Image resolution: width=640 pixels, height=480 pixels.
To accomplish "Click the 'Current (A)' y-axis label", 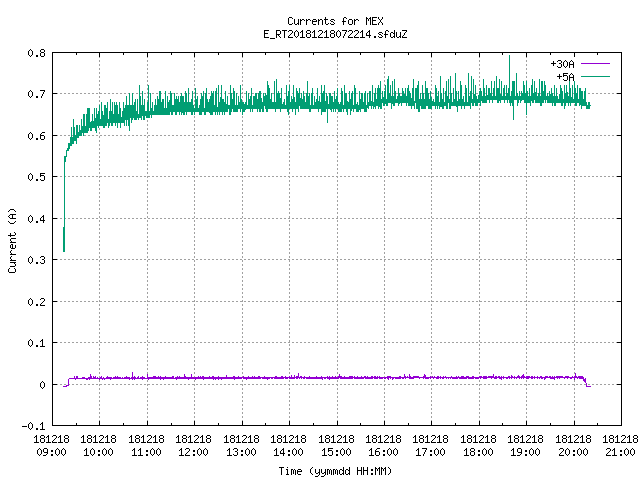I will 12,240.
